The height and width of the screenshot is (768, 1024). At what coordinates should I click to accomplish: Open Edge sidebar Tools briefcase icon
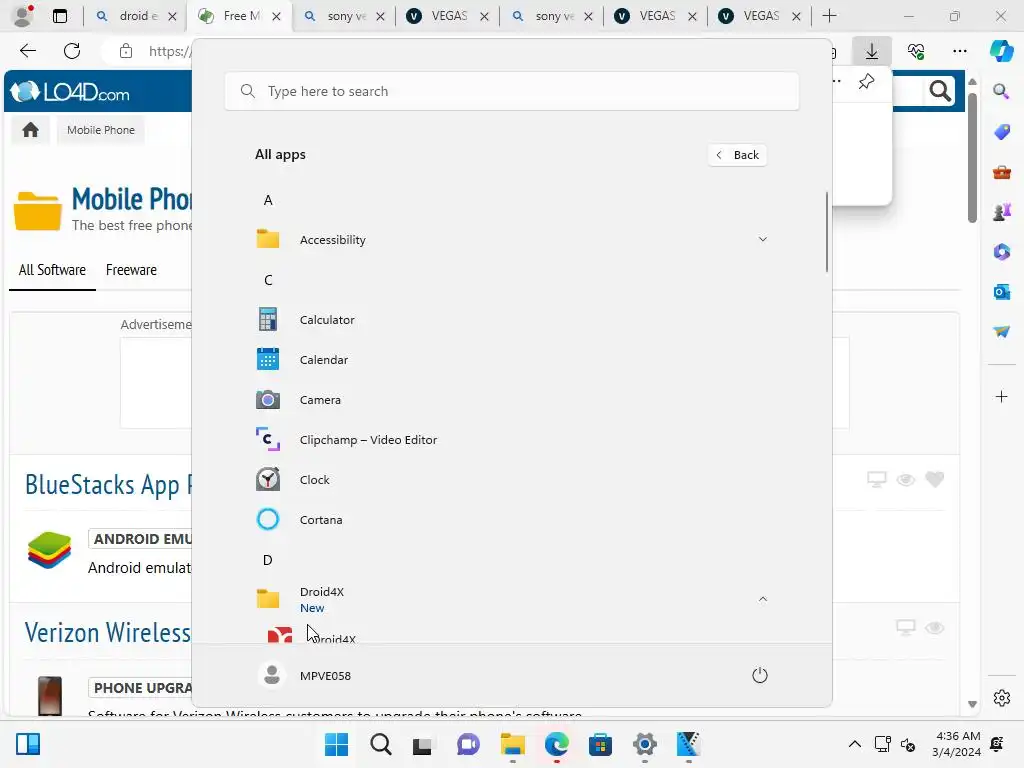pyautogui.click(x=1001, y=172)
